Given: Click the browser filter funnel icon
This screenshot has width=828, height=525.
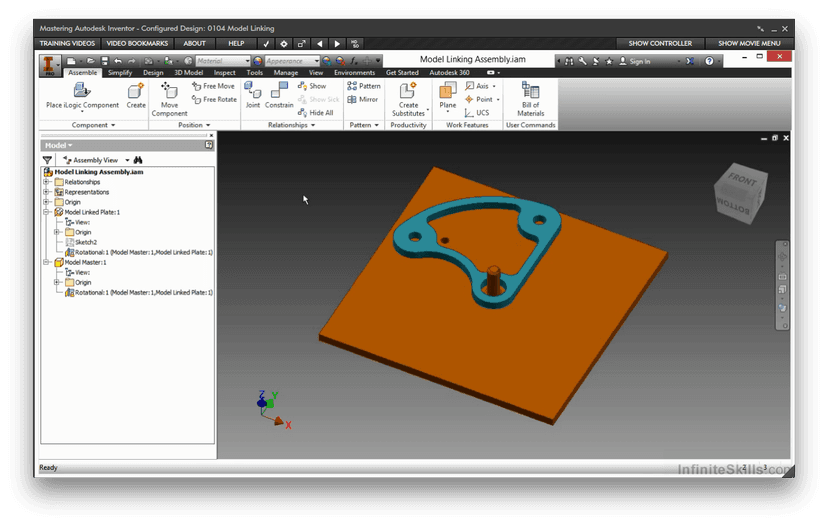Looking at the screenshot, I should click(x=48, y=160).
